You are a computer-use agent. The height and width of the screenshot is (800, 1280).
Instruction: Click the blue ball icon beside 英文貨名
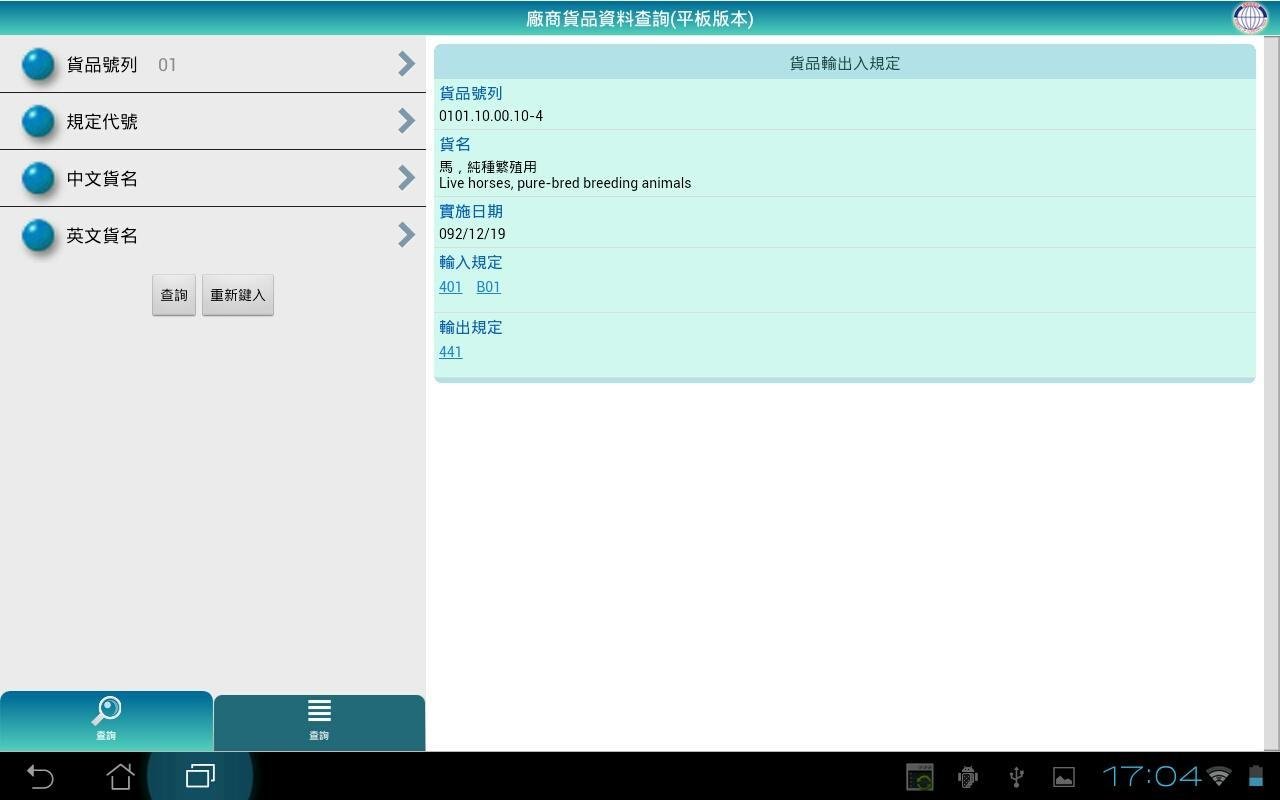point(38,235)
